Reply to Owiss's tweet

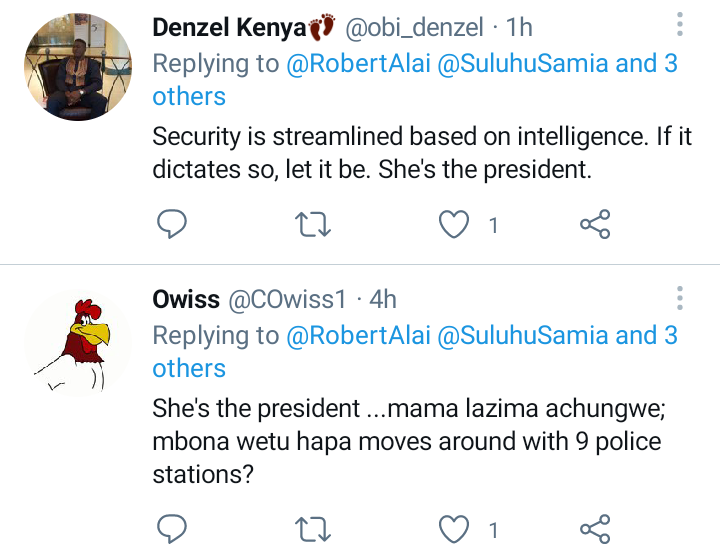click(172, 529)
